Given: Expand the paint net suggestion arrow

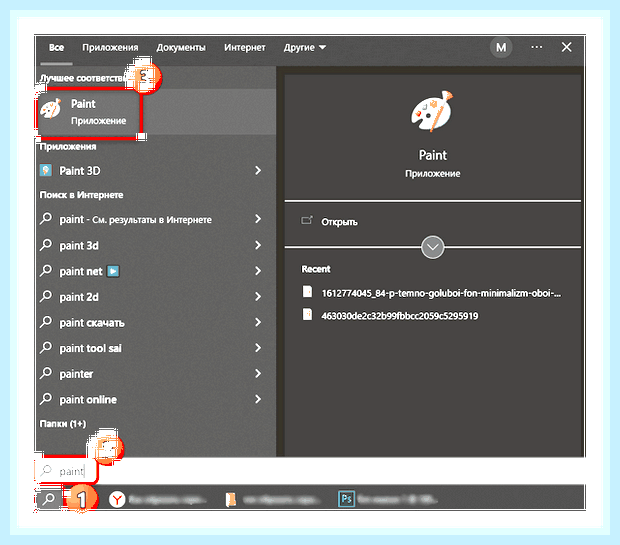Looking at the screenshot, I should coord(258,271).
